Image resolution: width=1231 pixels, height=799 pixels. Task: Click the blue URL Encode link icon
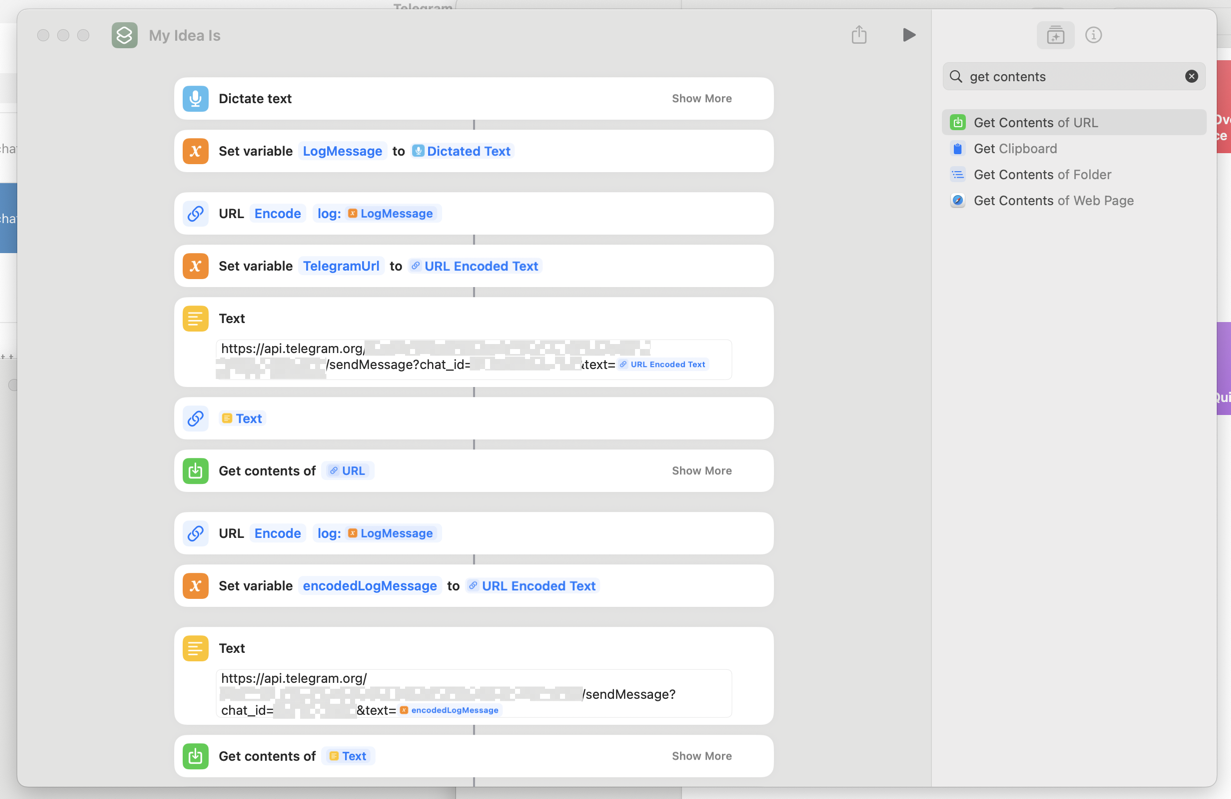coord(195,213)
